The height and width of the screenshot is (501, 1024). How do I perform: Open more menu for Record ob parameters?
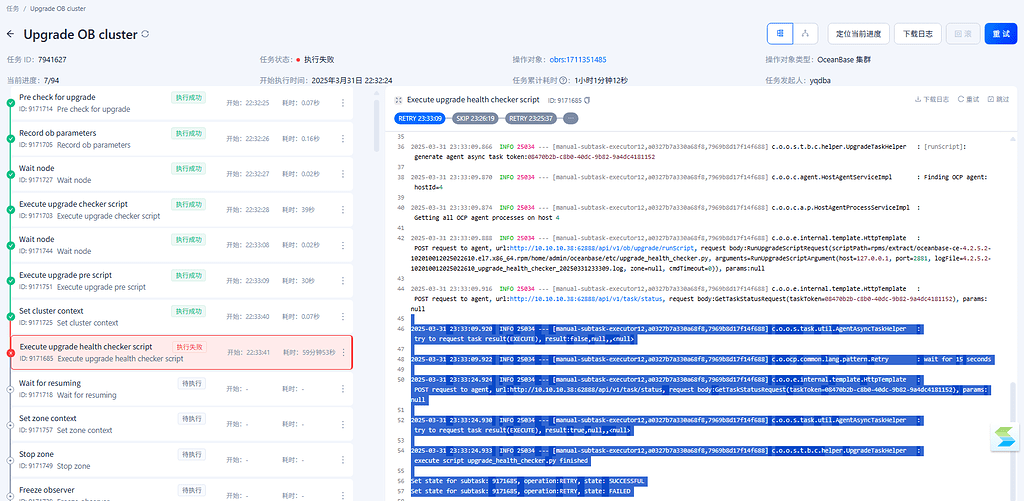click(343, 138)
